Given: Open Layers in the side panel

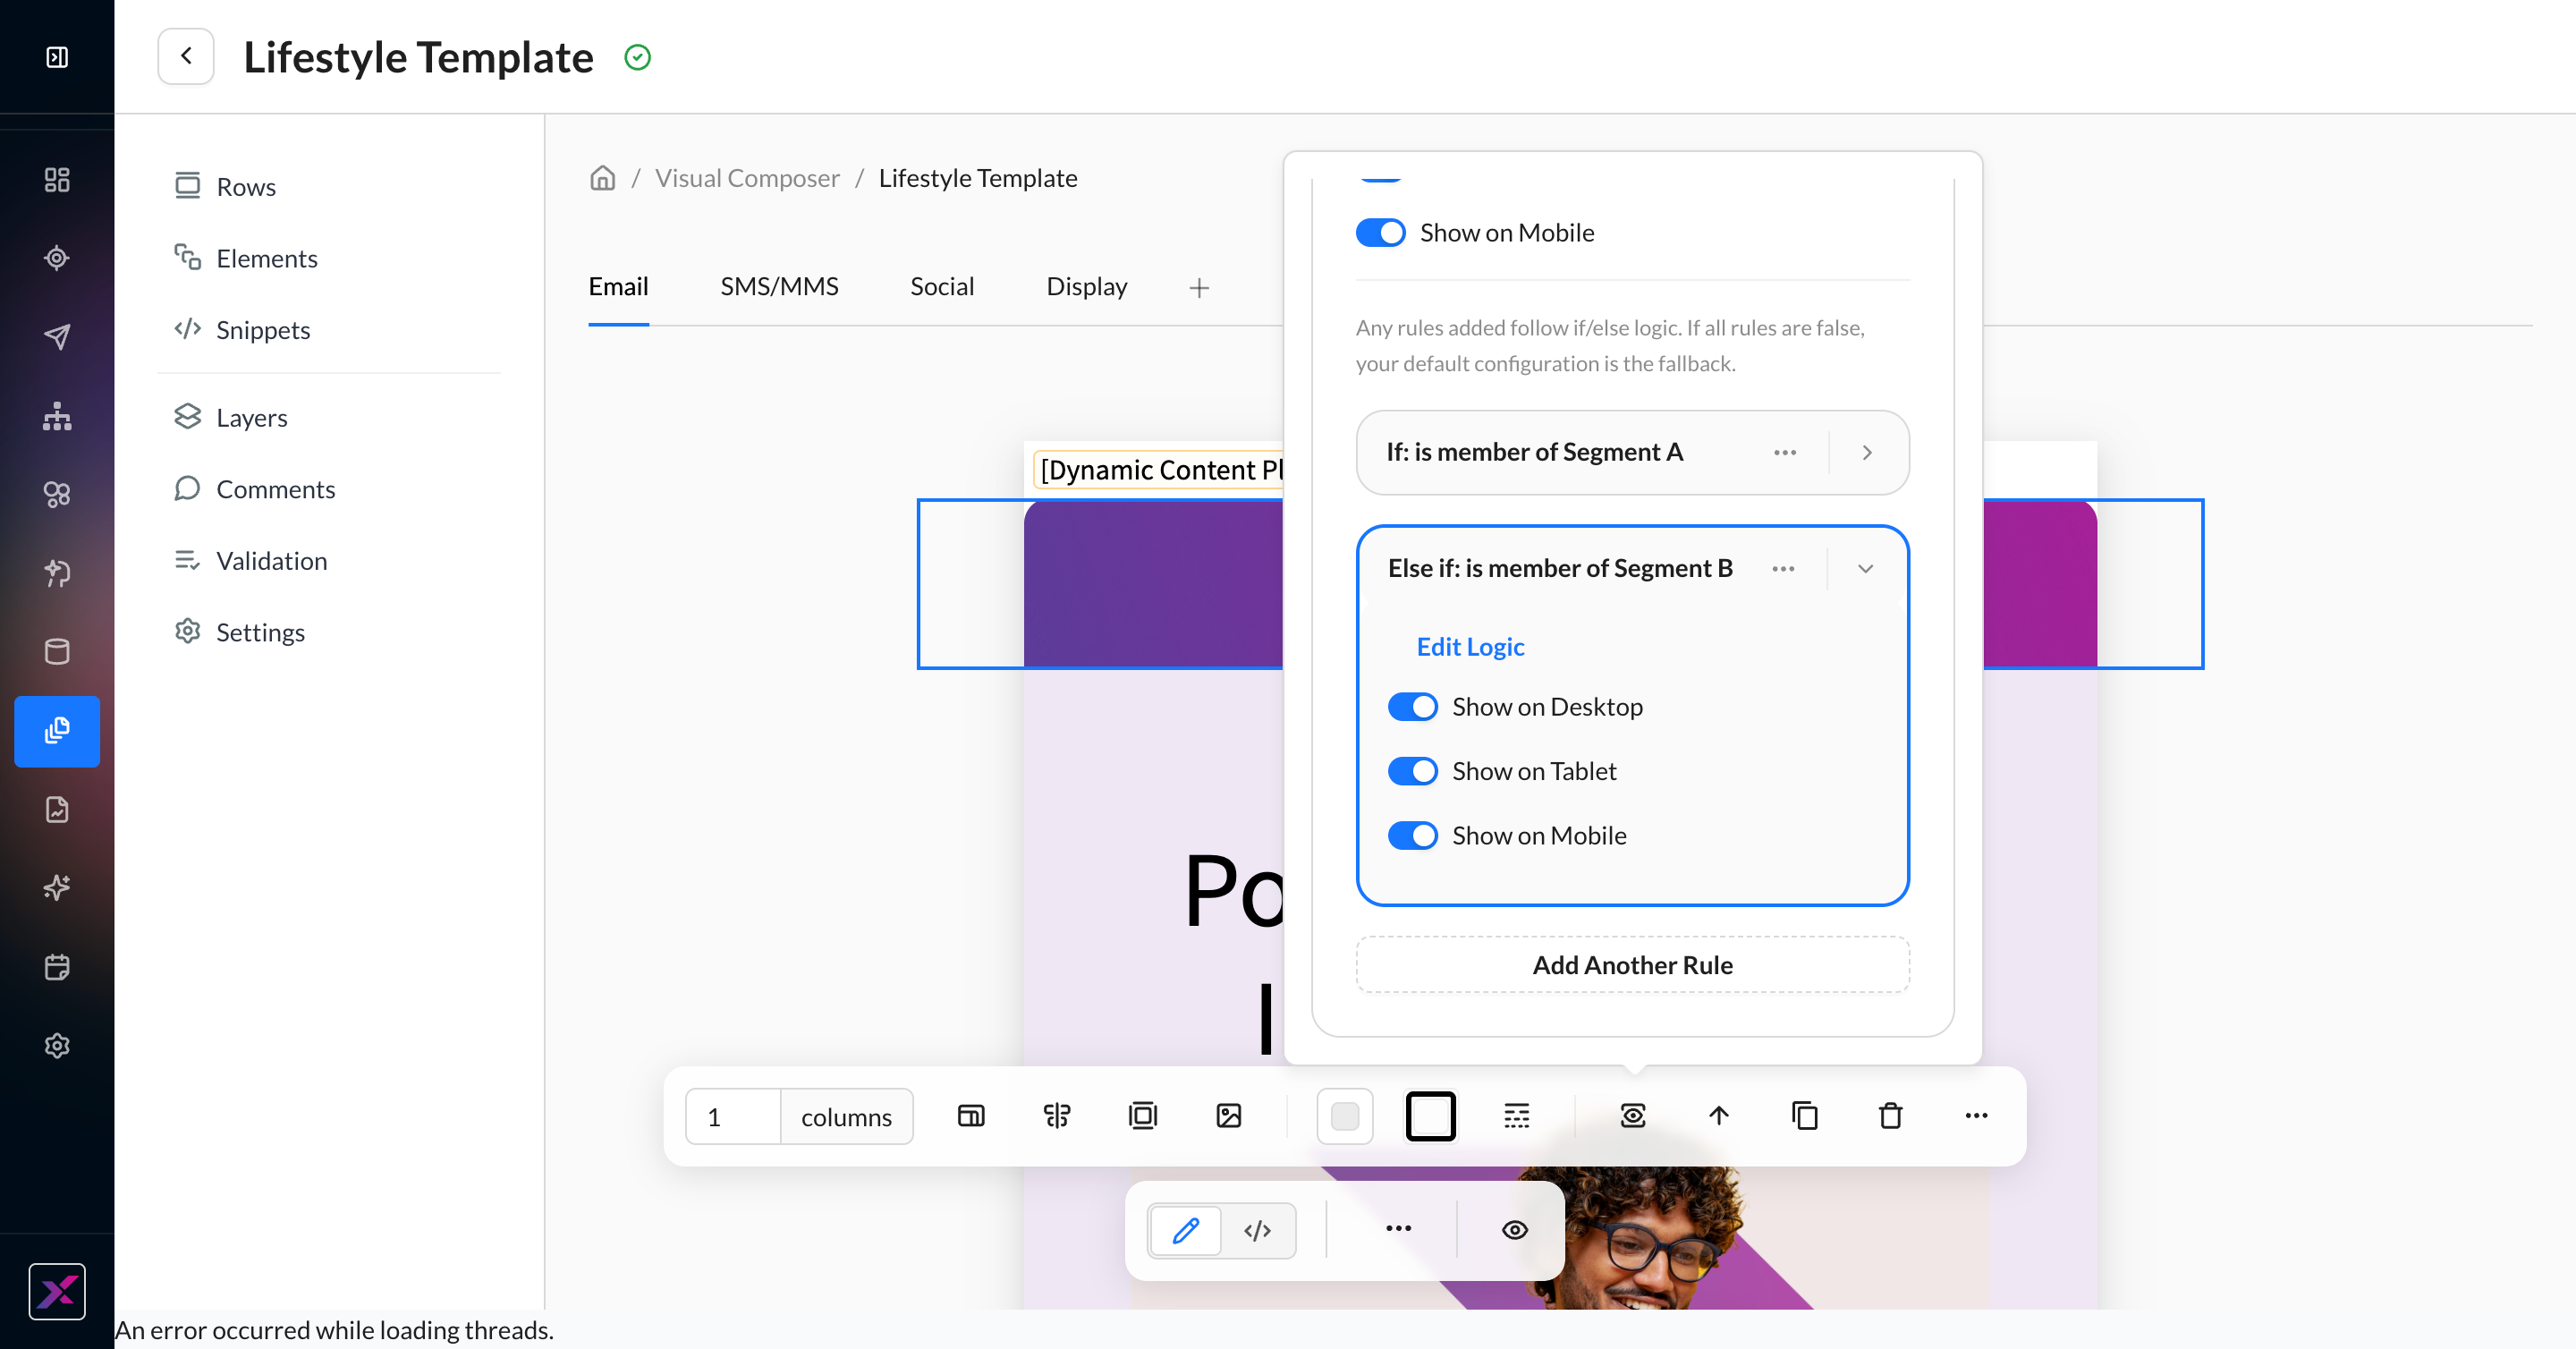Looking at the screenshot, I should pos(231,417).
